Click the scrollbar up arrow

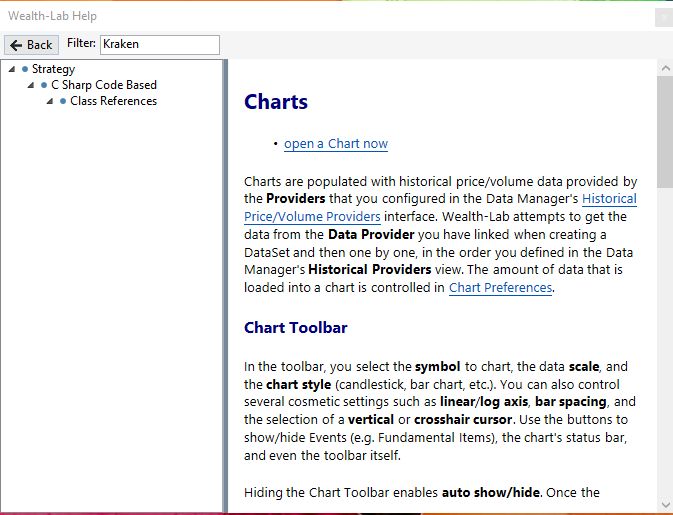[x=665, y=67]
